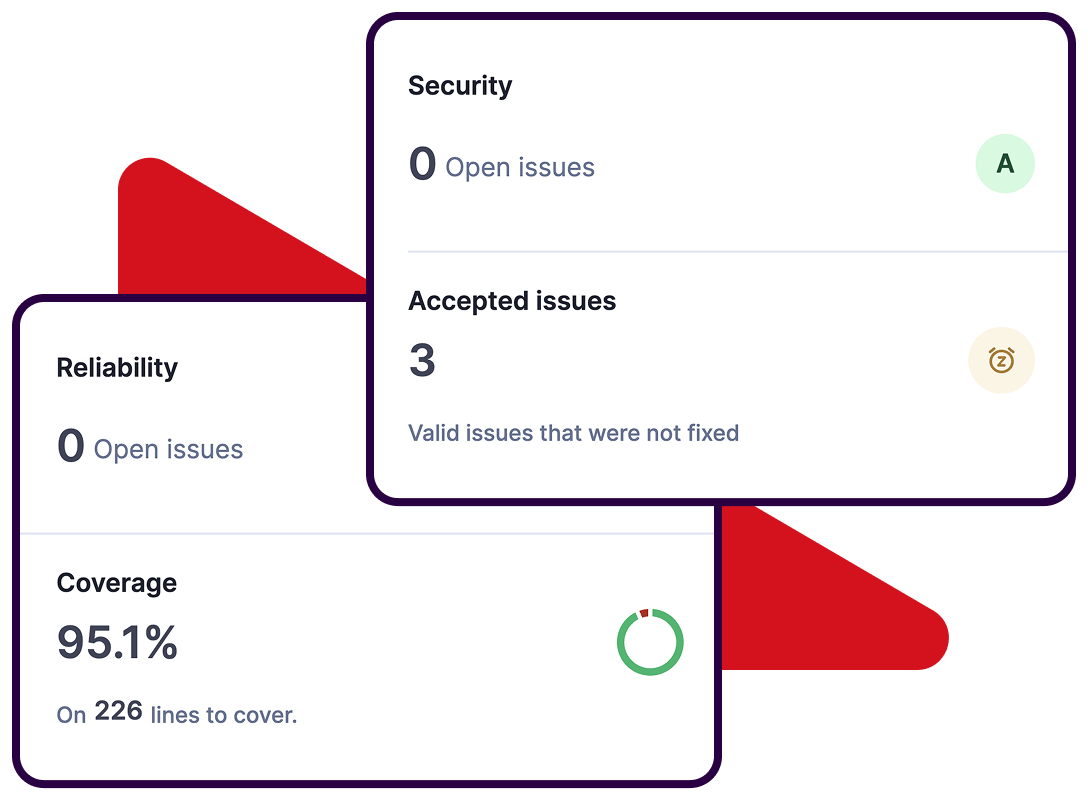Select 'Valid issues that were not fixed' text
This screenshot has width=1088, height=800.
(x=573, y=433)
